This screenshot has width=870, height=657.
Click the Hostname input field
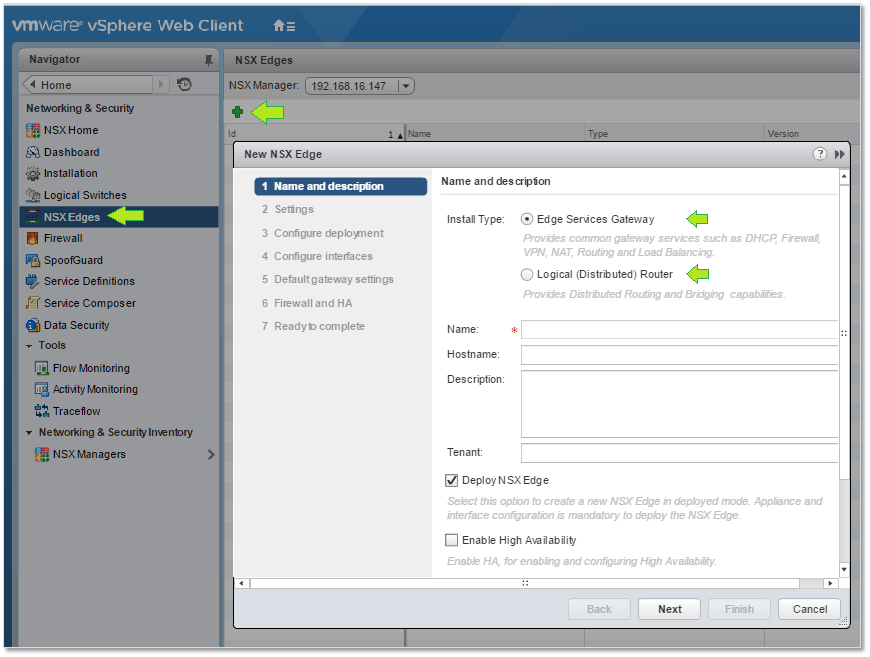click(x=679, y=355)
